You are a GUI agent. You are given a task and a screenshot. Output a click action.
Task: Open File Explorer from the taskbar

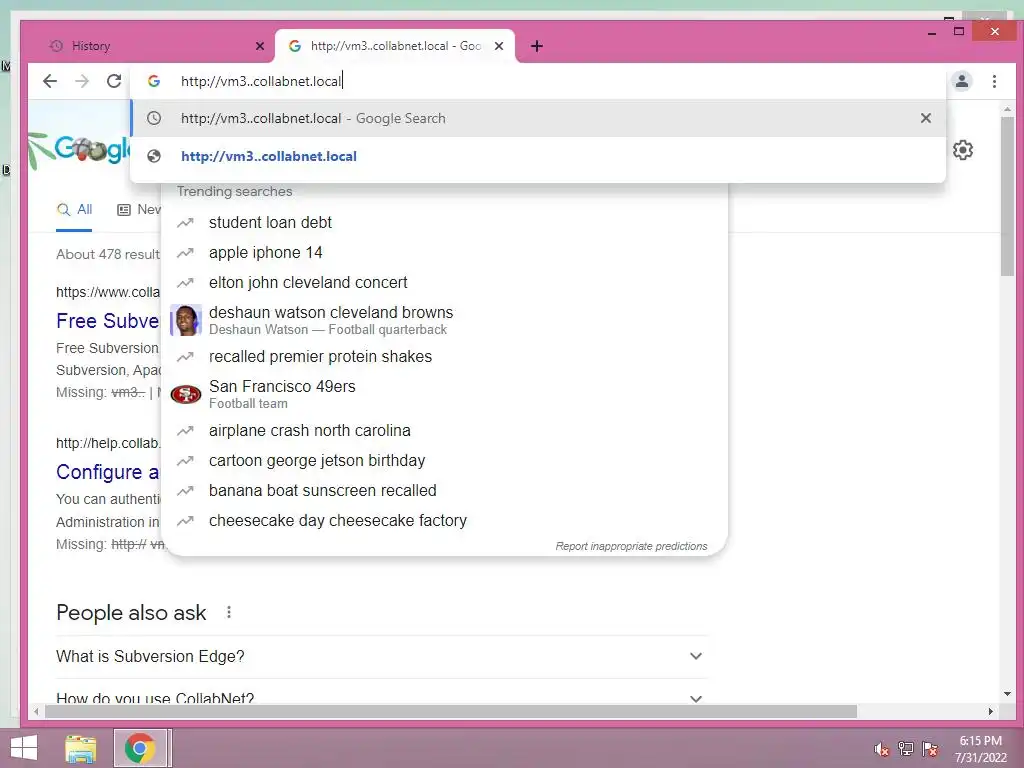pyautogui.click(x=81, y=748)
